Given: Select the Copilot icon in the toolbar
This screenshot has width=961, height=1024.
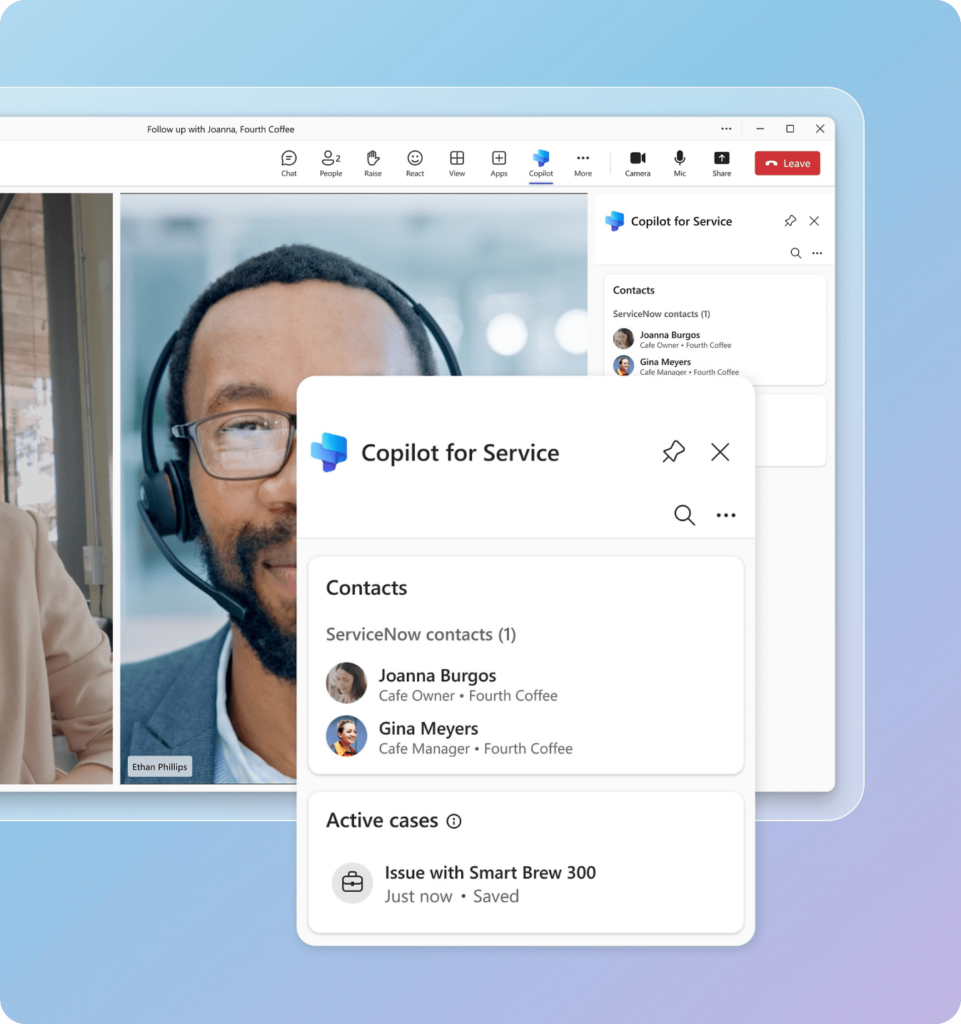Looking at the screenshot, I should [541, 162].
